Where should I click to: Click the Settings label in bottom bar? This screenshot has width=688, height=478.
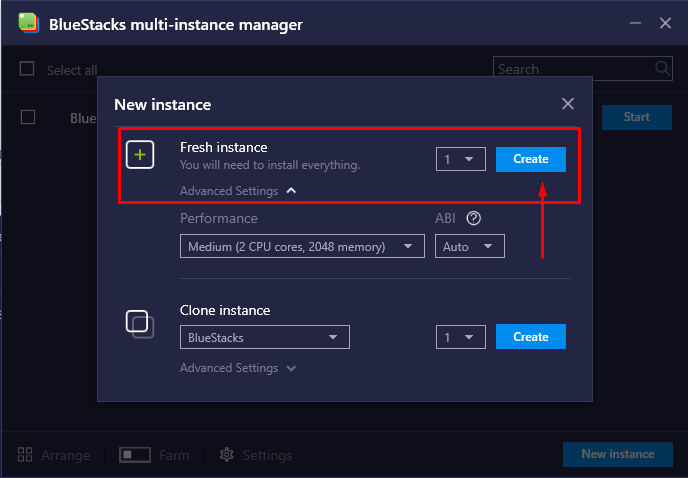[x=267, y=455]
